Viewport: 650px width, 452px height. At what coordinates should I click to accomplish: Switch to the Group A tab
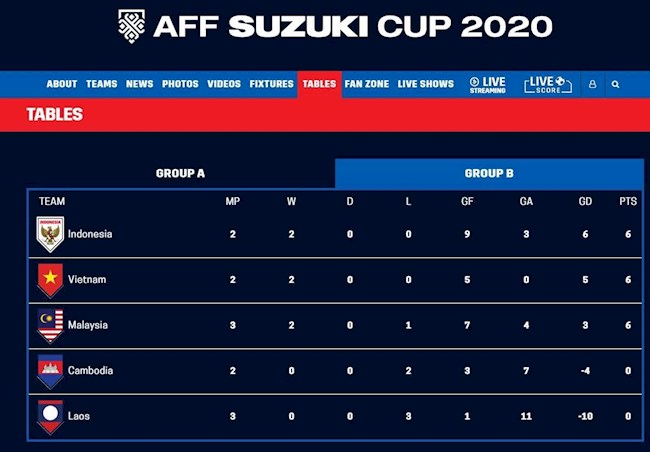180,173
